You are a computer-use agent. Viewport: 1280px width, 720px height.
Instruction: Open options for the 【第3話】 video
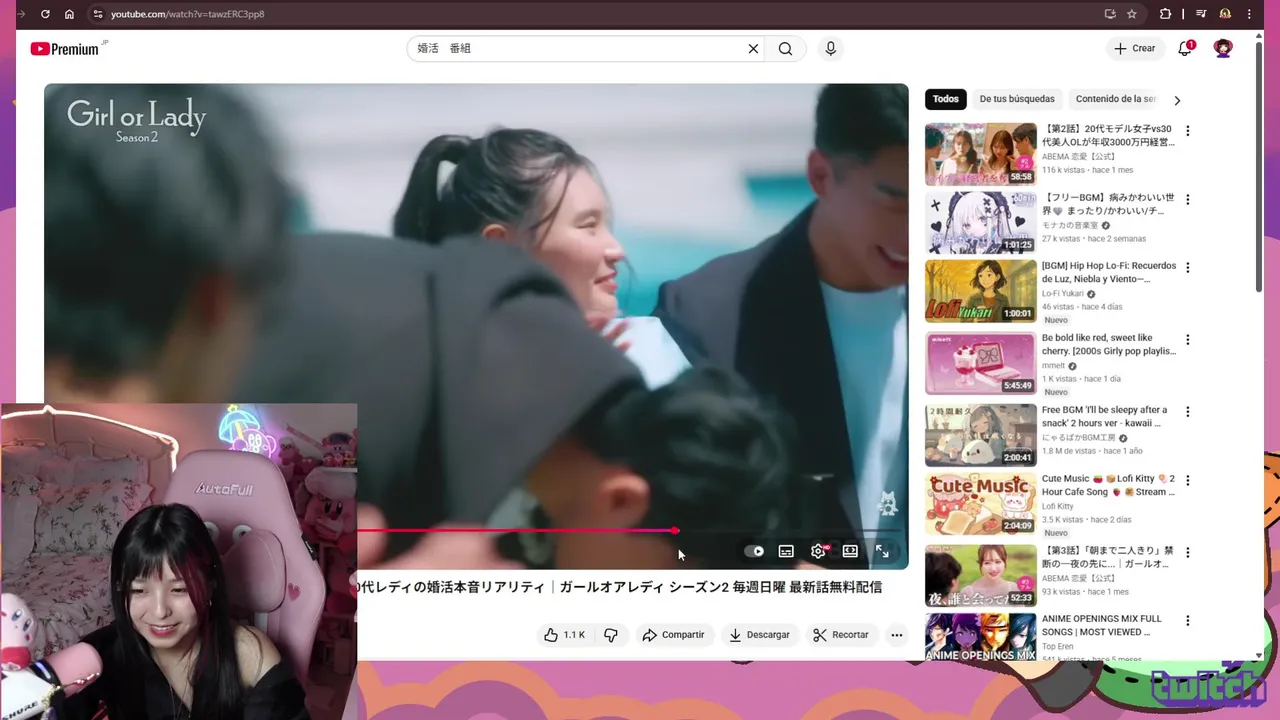pos(1188,552)
